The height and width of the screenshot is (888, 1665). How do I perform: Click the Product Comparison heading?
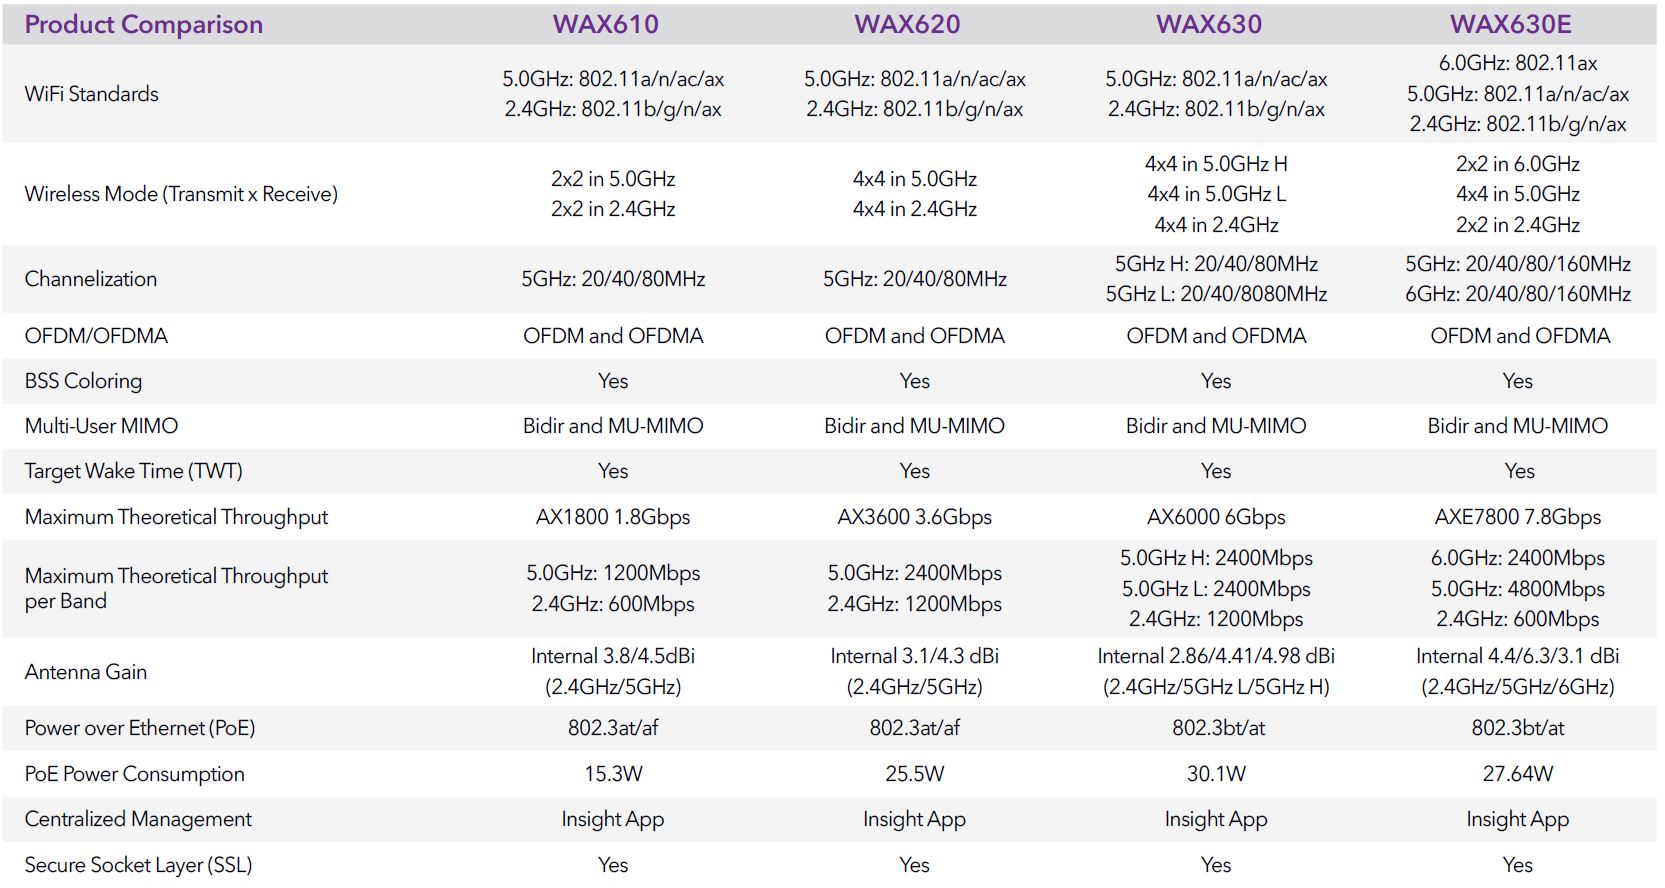(x=144, y=25)
